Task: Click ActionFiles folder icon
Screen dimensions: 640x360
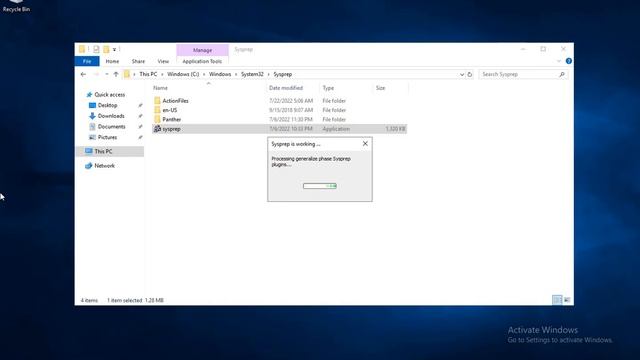Action: [x=157, y=100]
